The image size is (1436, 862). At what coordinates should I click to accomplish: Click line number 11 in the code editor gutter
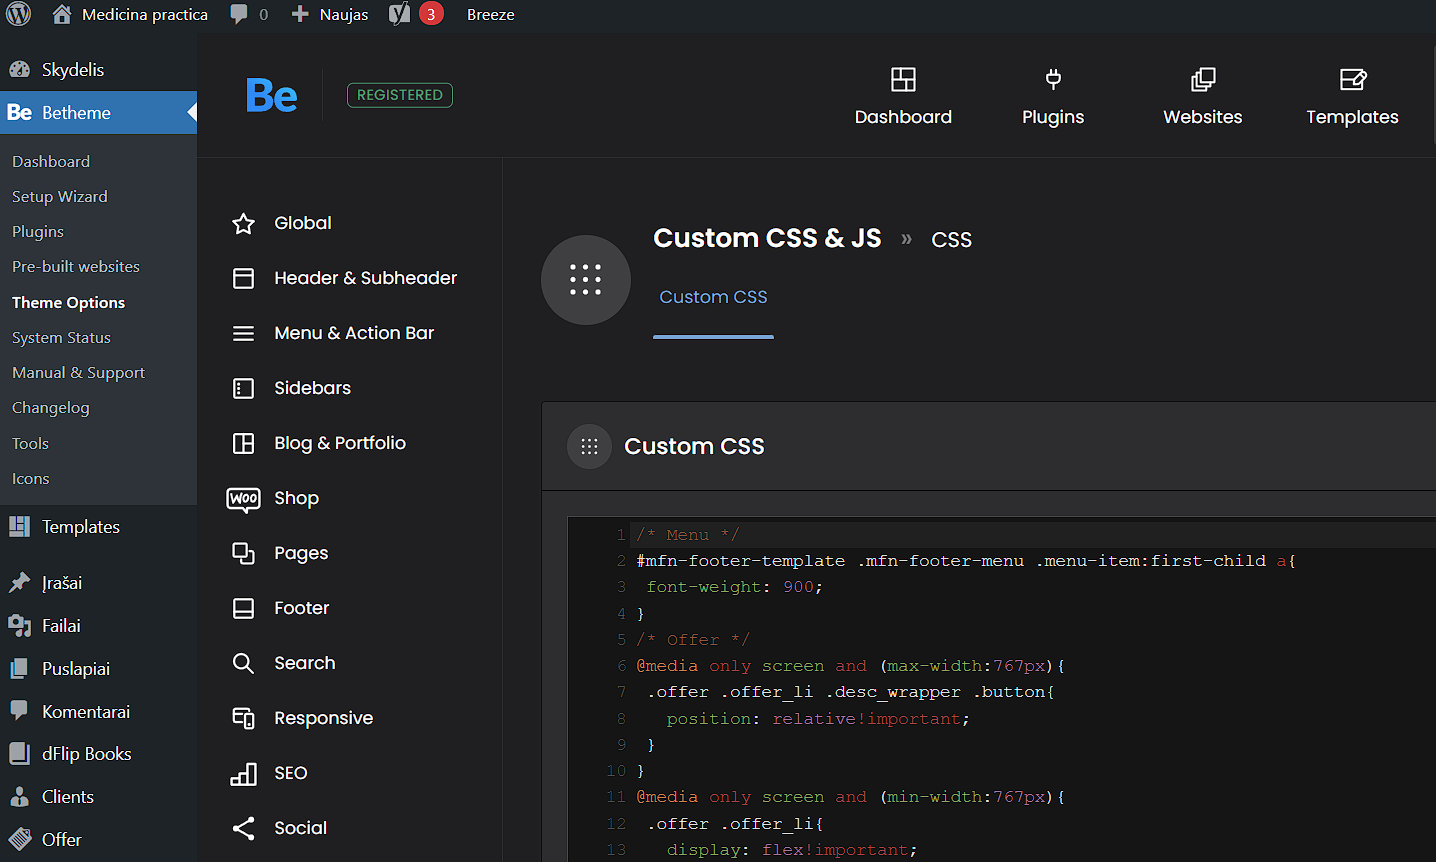tap(616, 797)
